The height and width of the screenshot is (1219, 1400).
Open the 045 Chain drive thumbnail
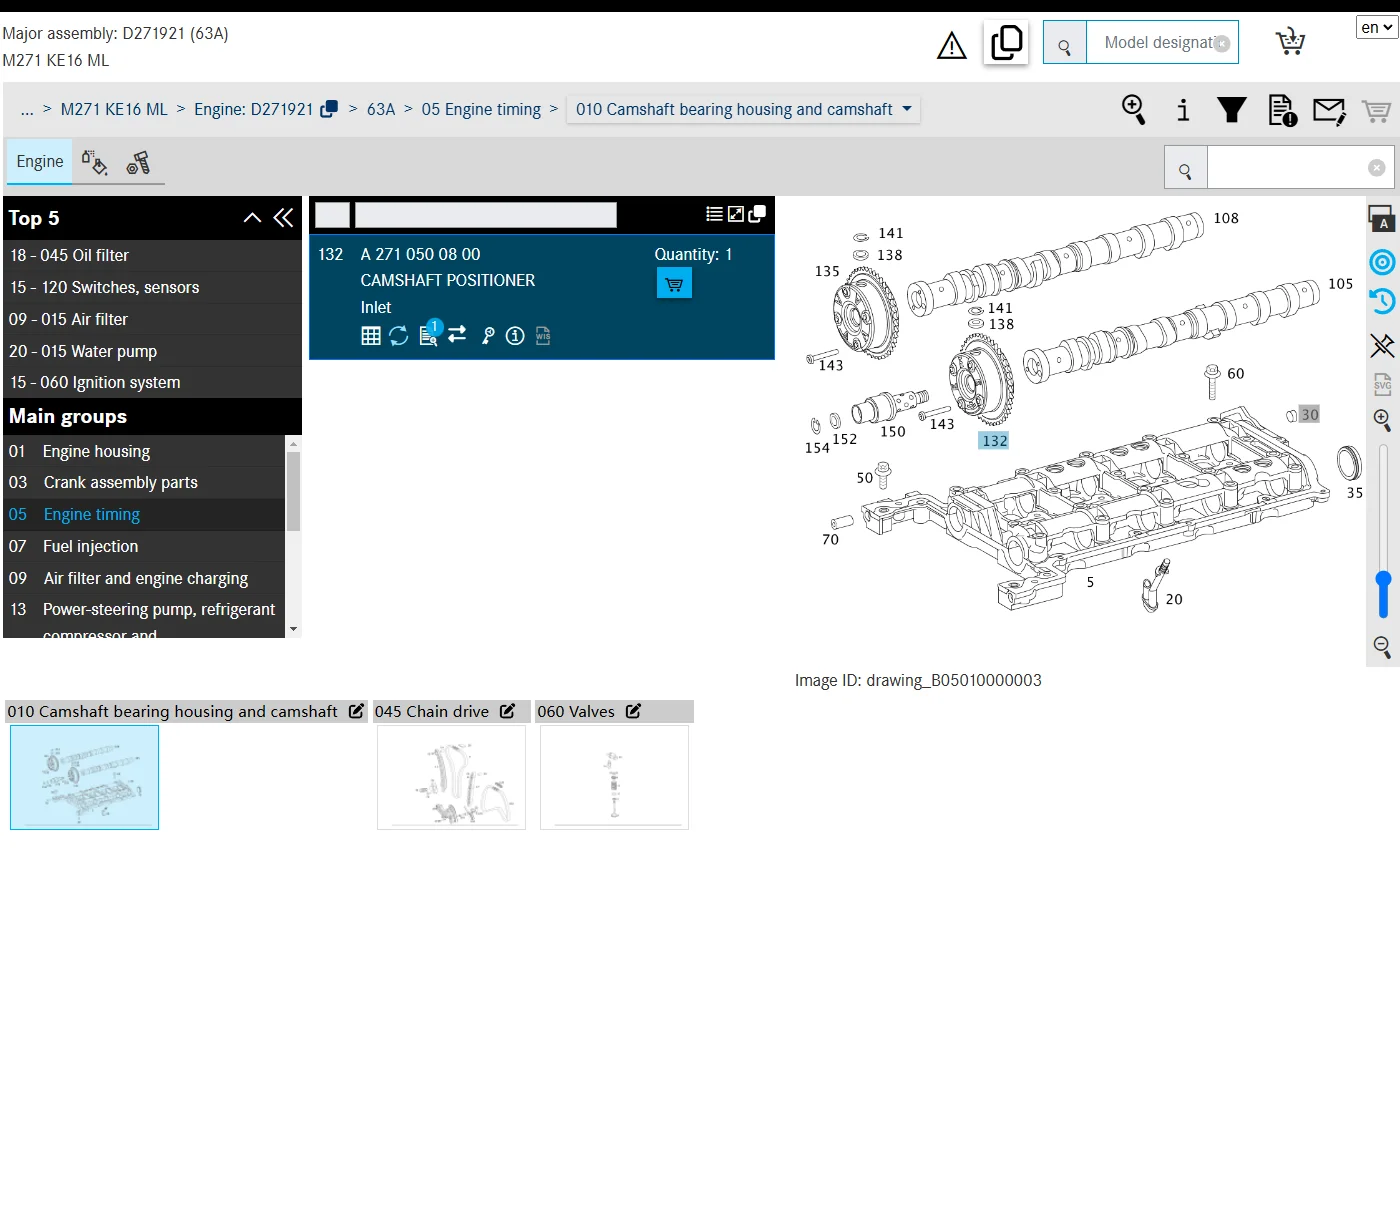451,778
